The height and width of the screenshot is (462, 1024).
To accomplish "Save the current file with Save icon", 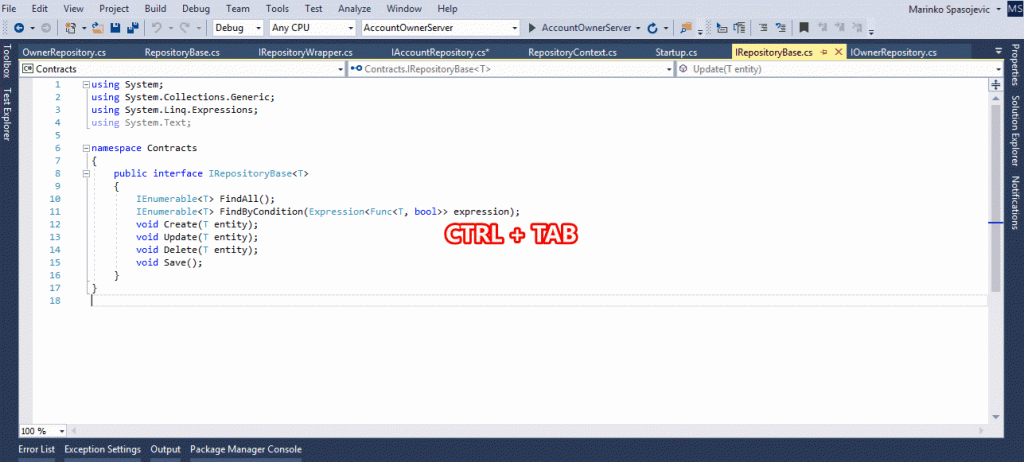I will tap(117, 28).
